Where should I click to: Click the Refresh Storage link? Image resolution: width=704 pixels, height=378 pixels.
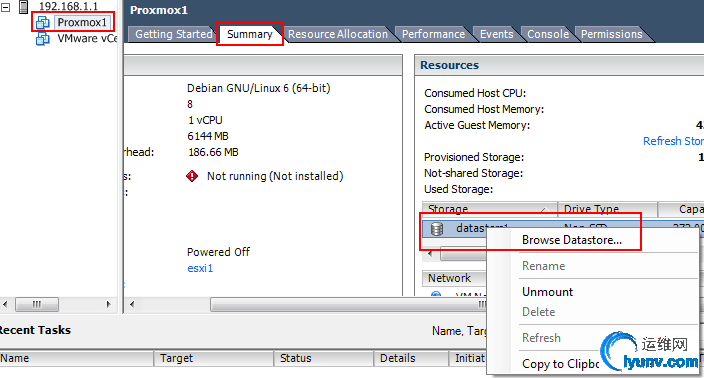tap(673, 141)
